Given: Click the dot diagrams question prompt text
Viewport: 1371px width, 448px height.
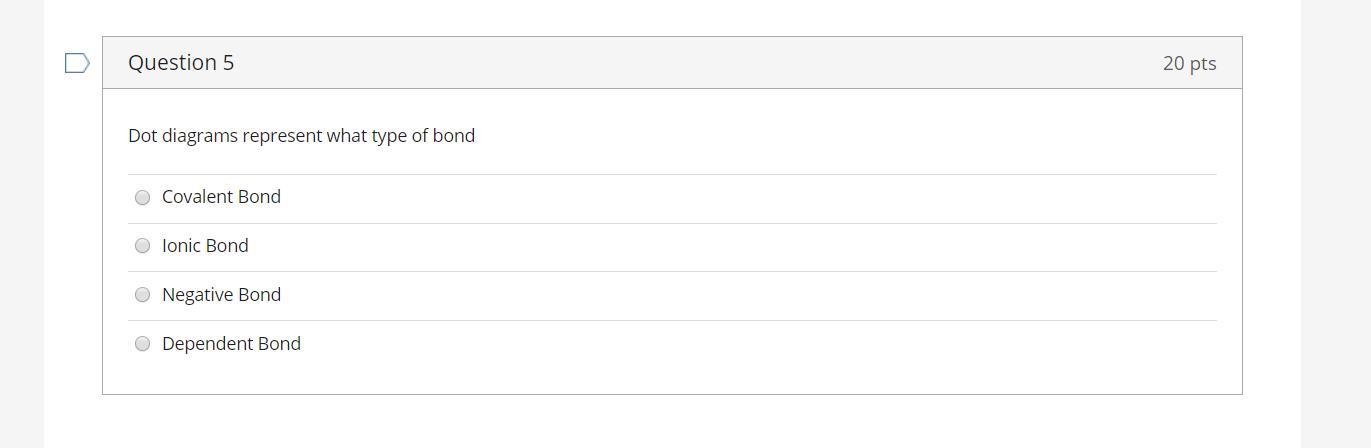Looking at the screenshot, I should click(x=301, y=136).
